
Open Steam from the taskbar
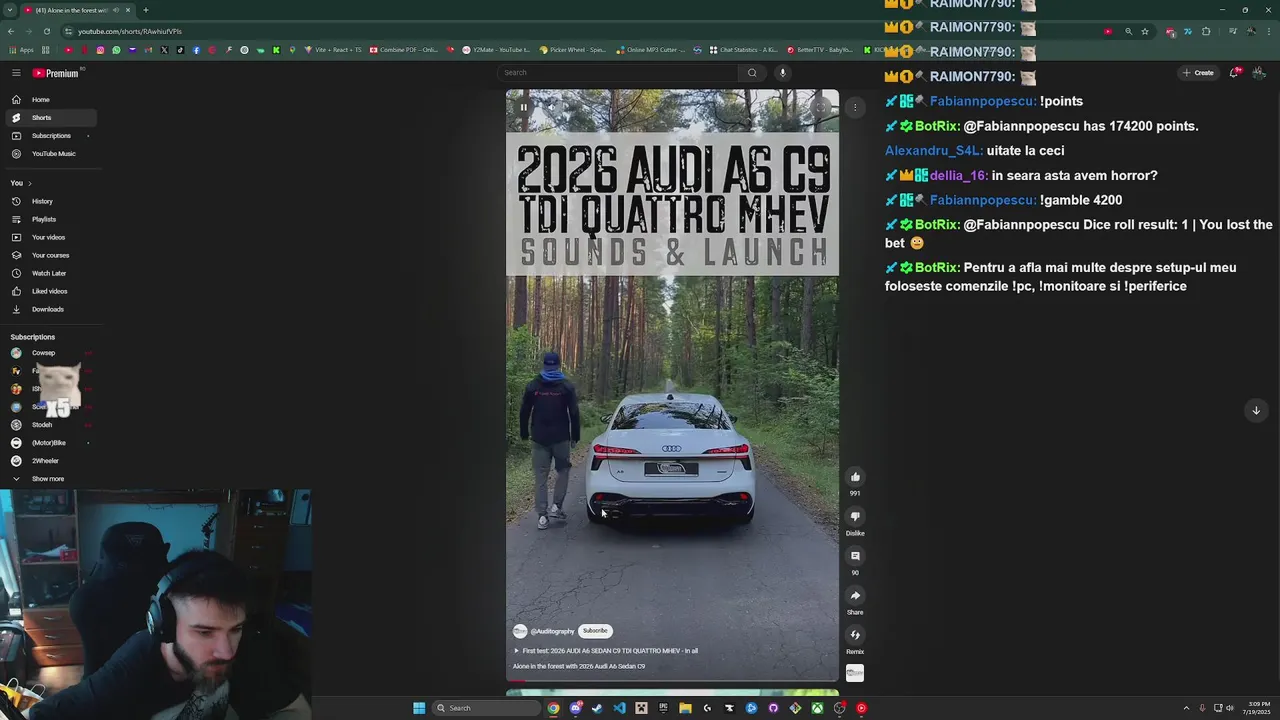[597, 708]
